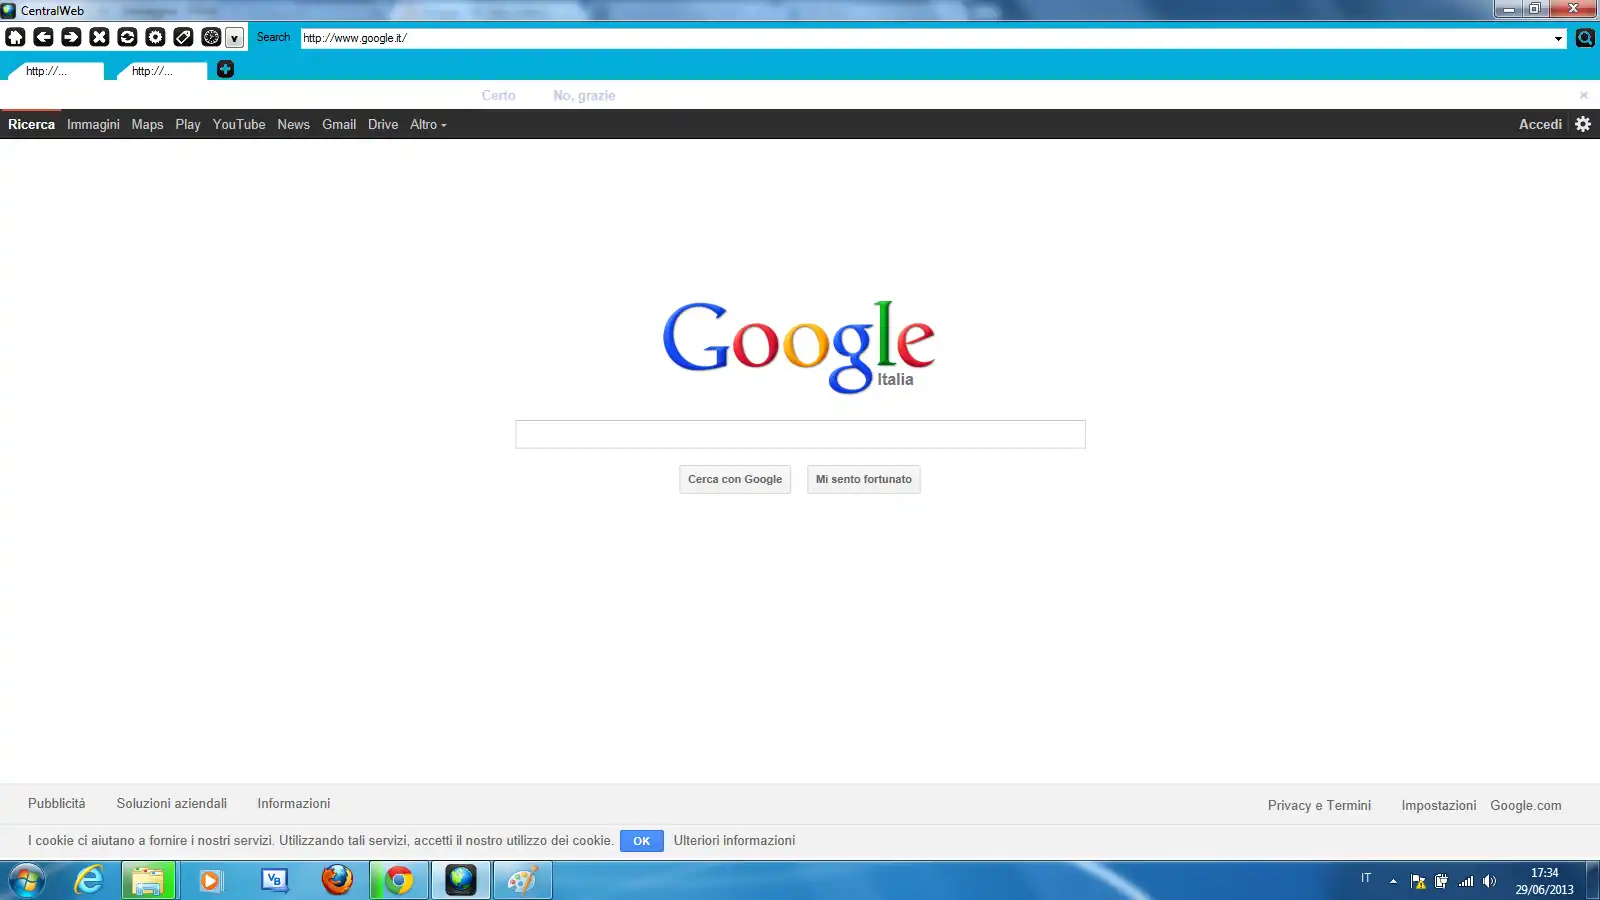
Task: Switch to the first http:// tab
Action: click(x=54, y=71)
